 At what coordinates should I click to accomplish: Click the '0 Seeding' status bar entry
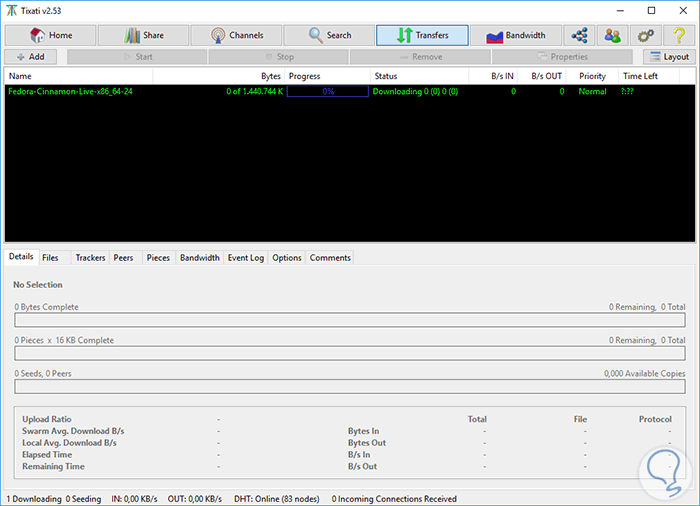coord(83,499)
